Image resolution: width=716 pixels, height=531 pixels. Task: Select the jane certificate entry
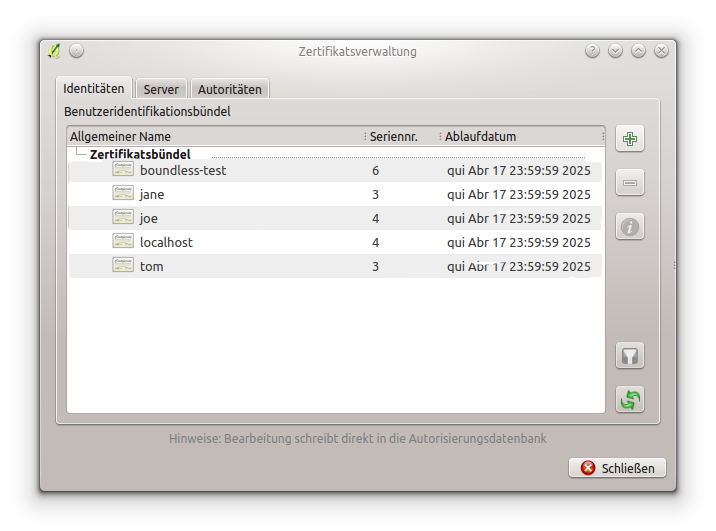click(152, 194)
